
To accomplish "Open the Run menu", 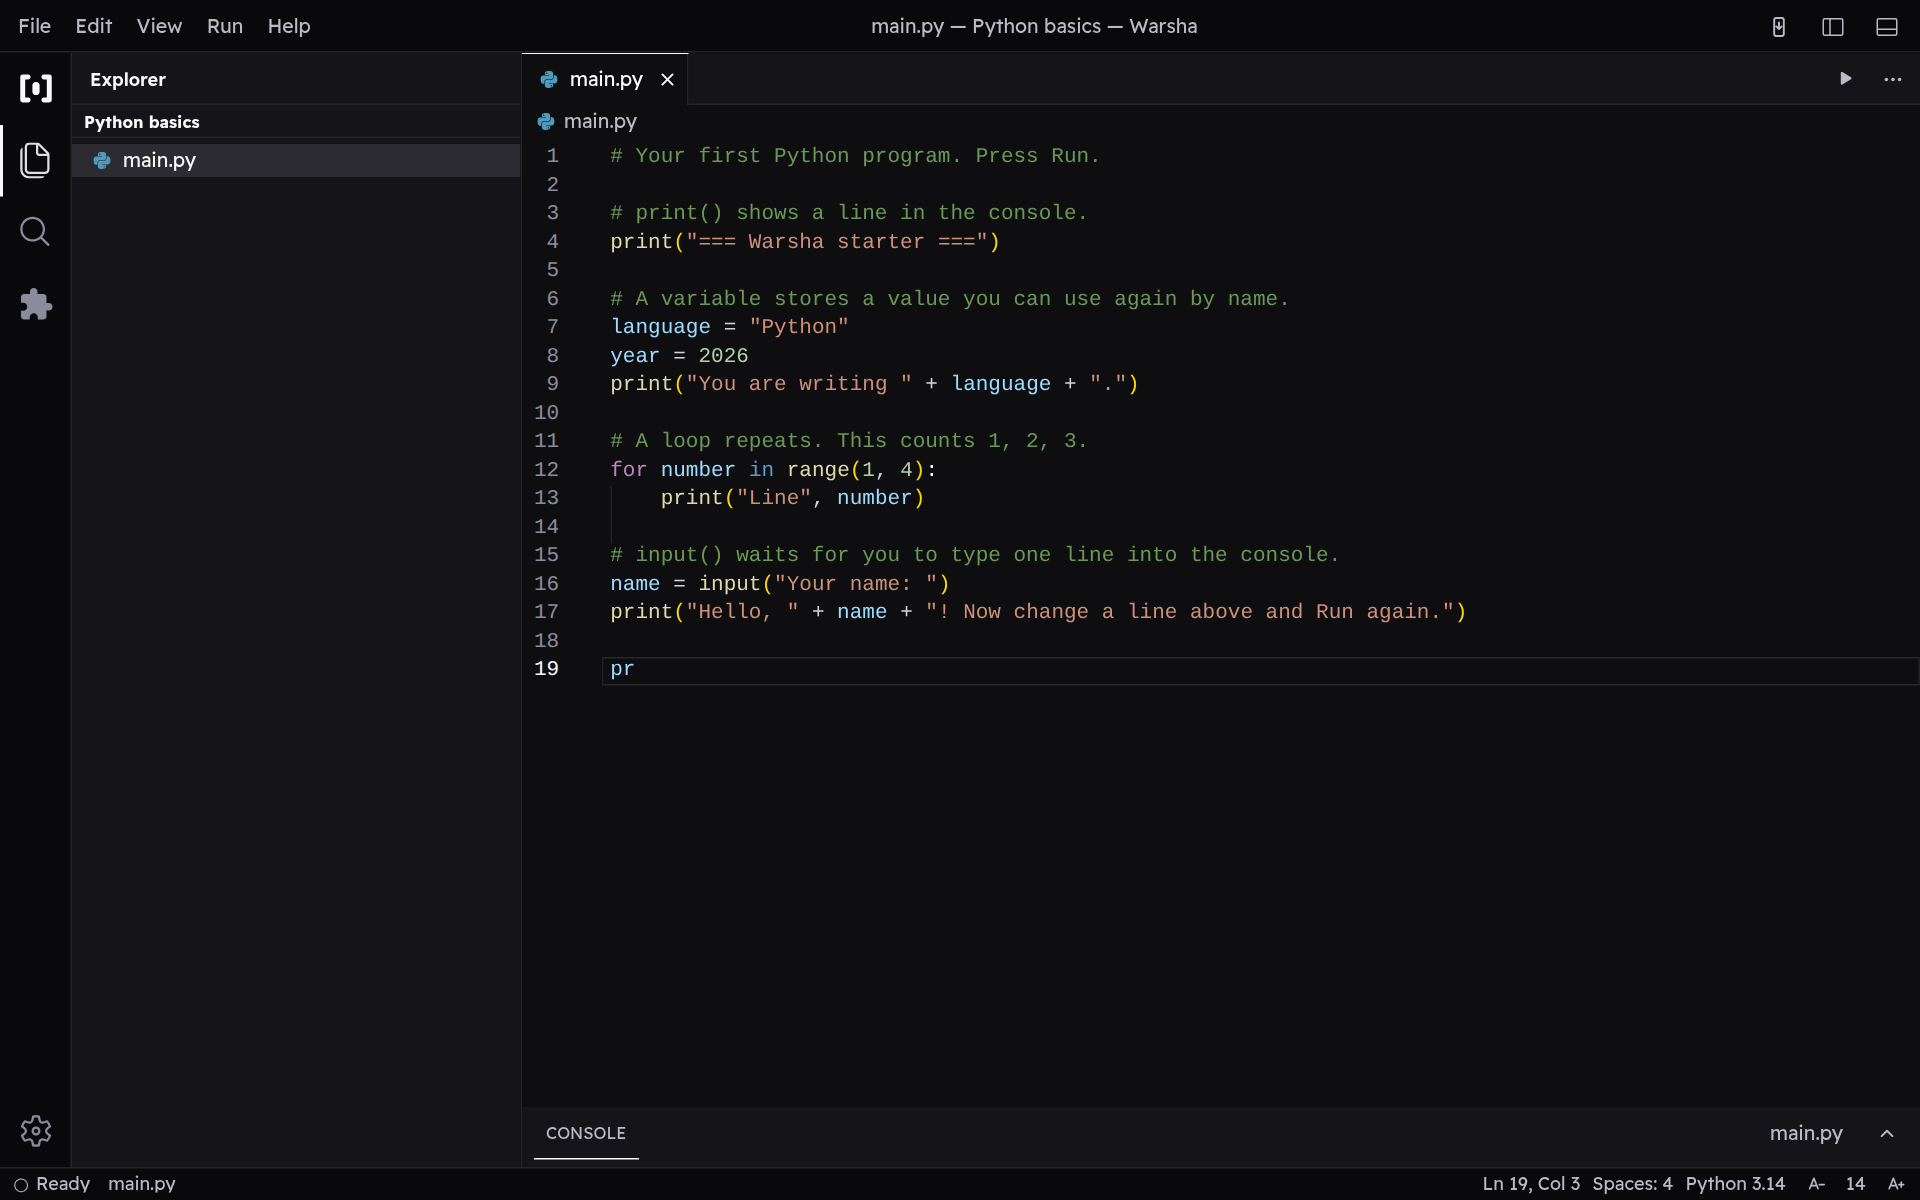I will pyautogui.click(x=225, y=26).
